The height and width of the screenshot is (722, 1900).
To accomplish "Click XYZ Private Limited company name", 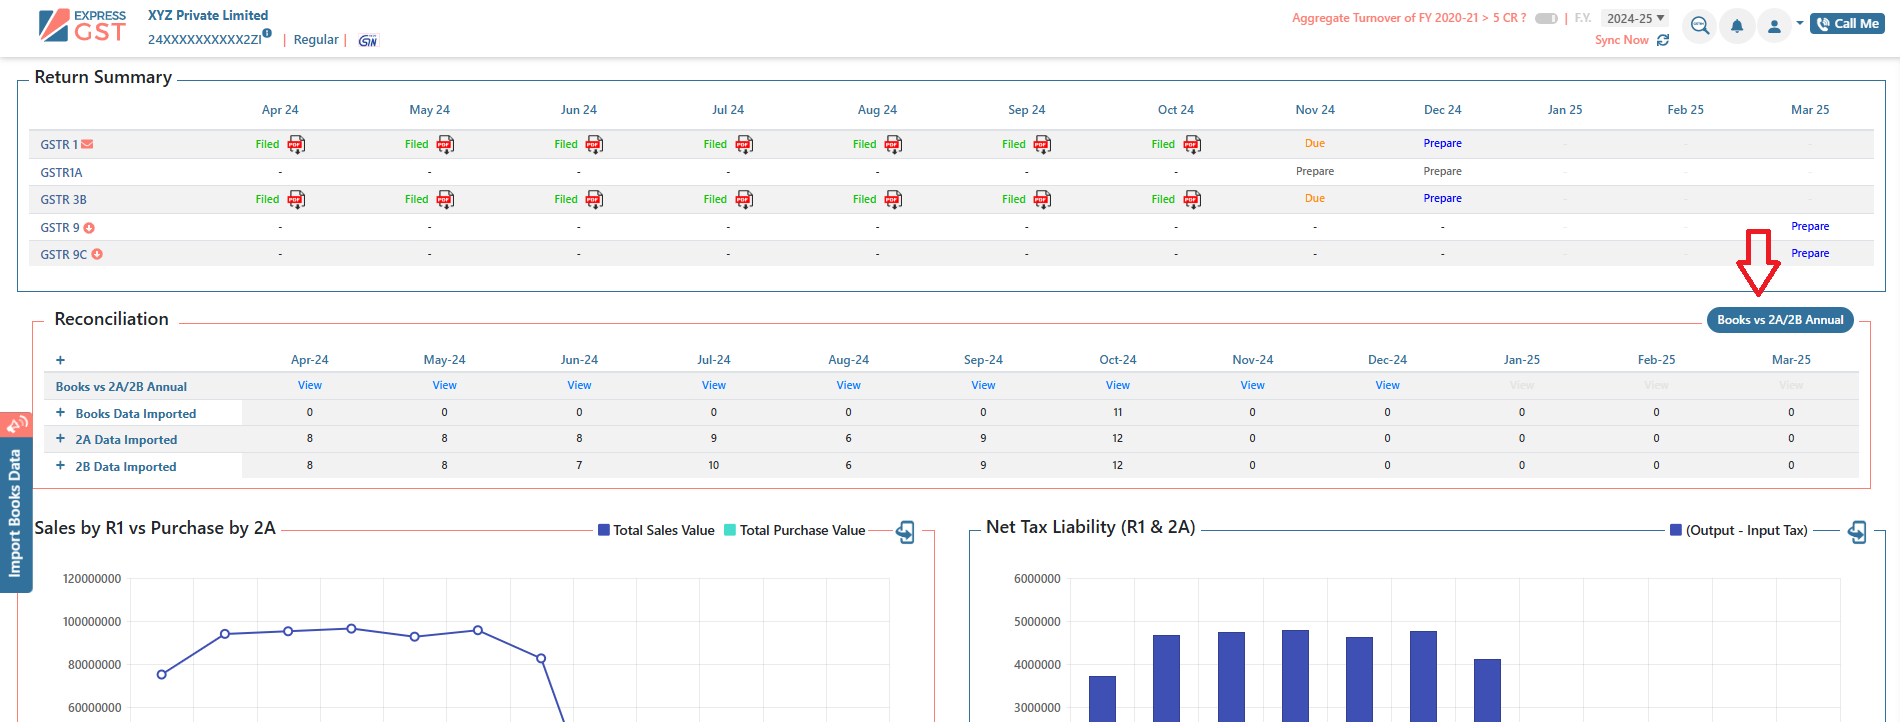I will coord(208,15).
